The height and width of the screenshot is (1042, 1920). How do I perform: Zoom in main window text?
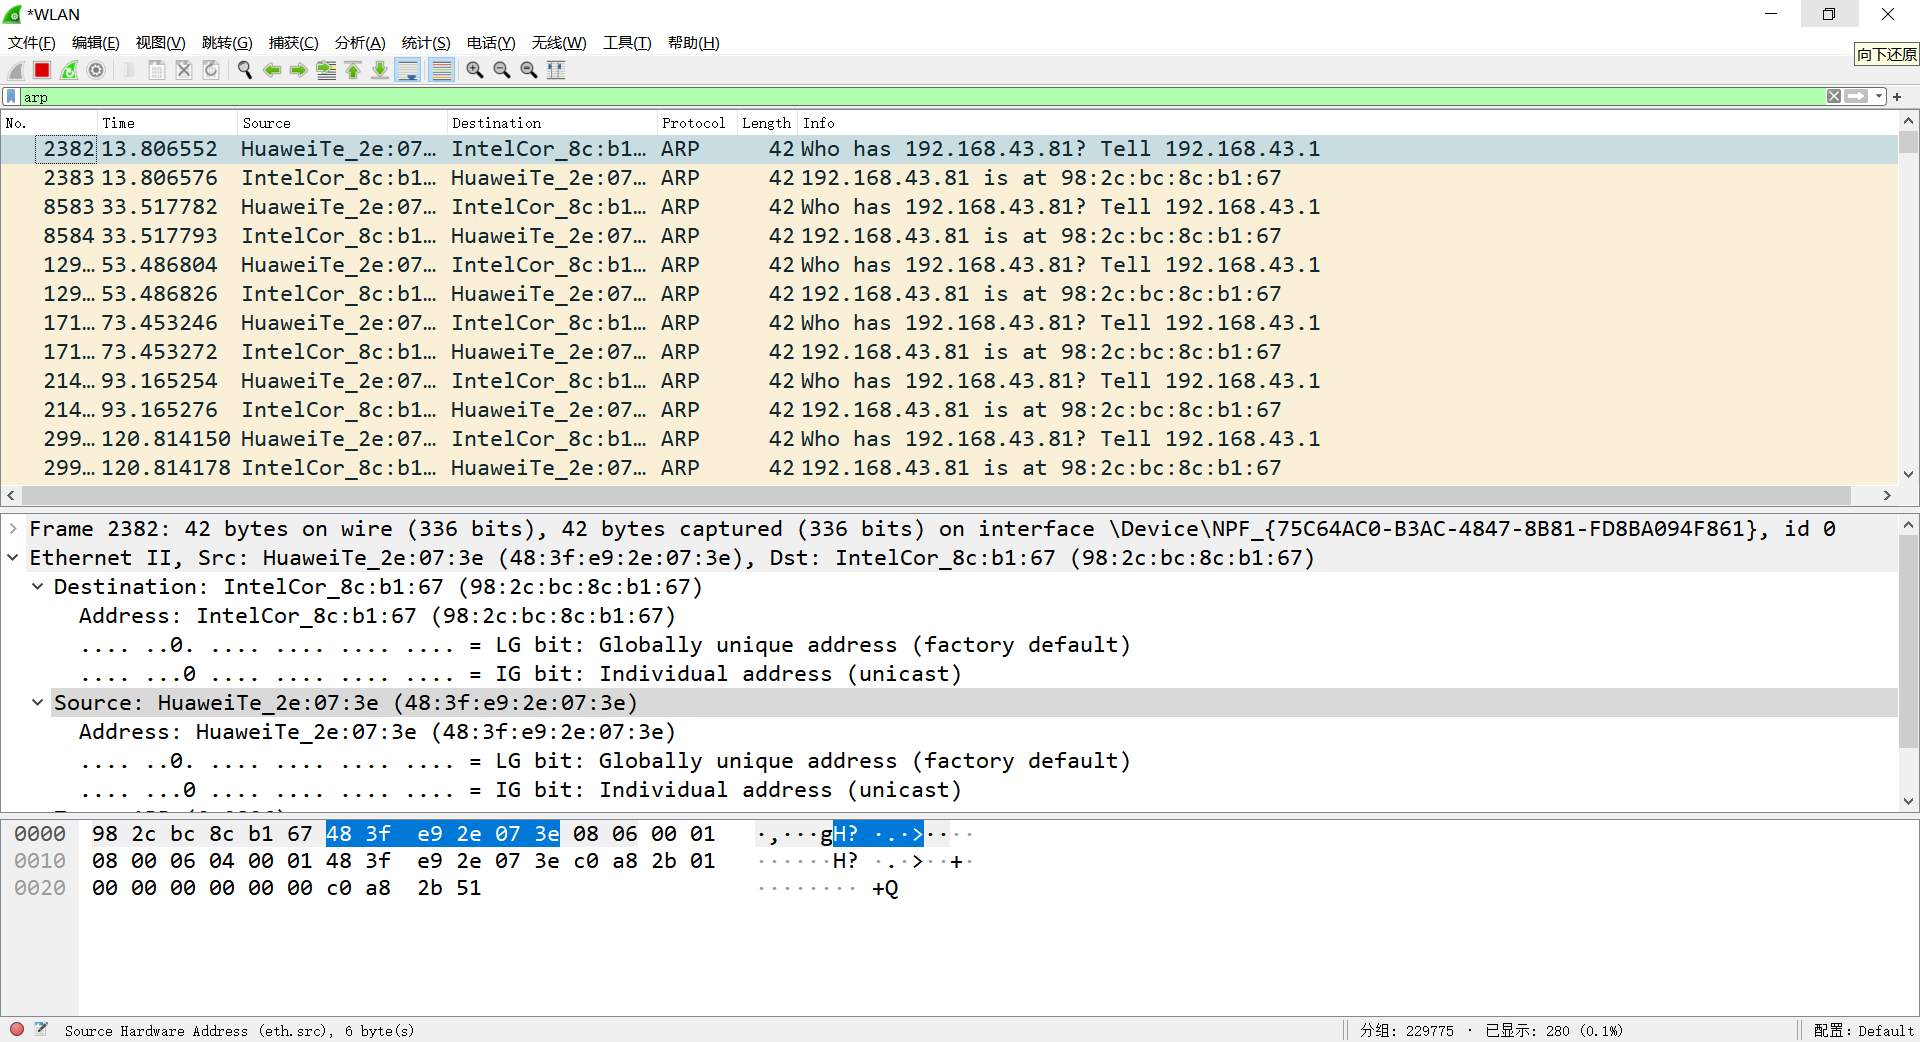475,70
